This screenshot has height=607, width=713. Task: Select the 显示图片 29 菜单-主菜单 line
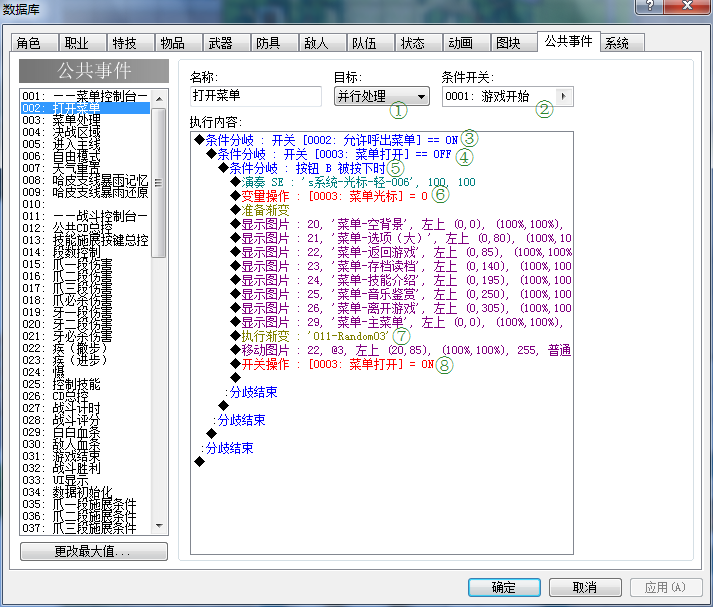click(397, 322)
